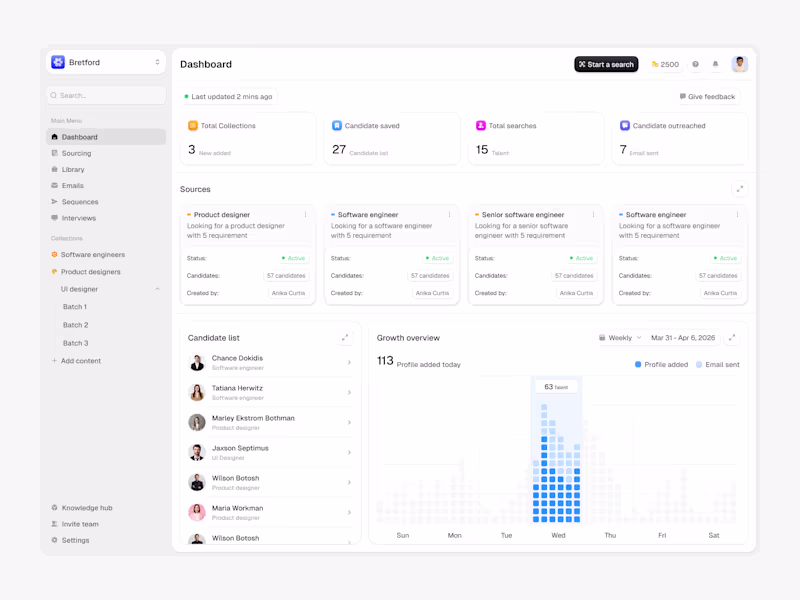Expand the Sources section icon

click(x=740, y=189)
